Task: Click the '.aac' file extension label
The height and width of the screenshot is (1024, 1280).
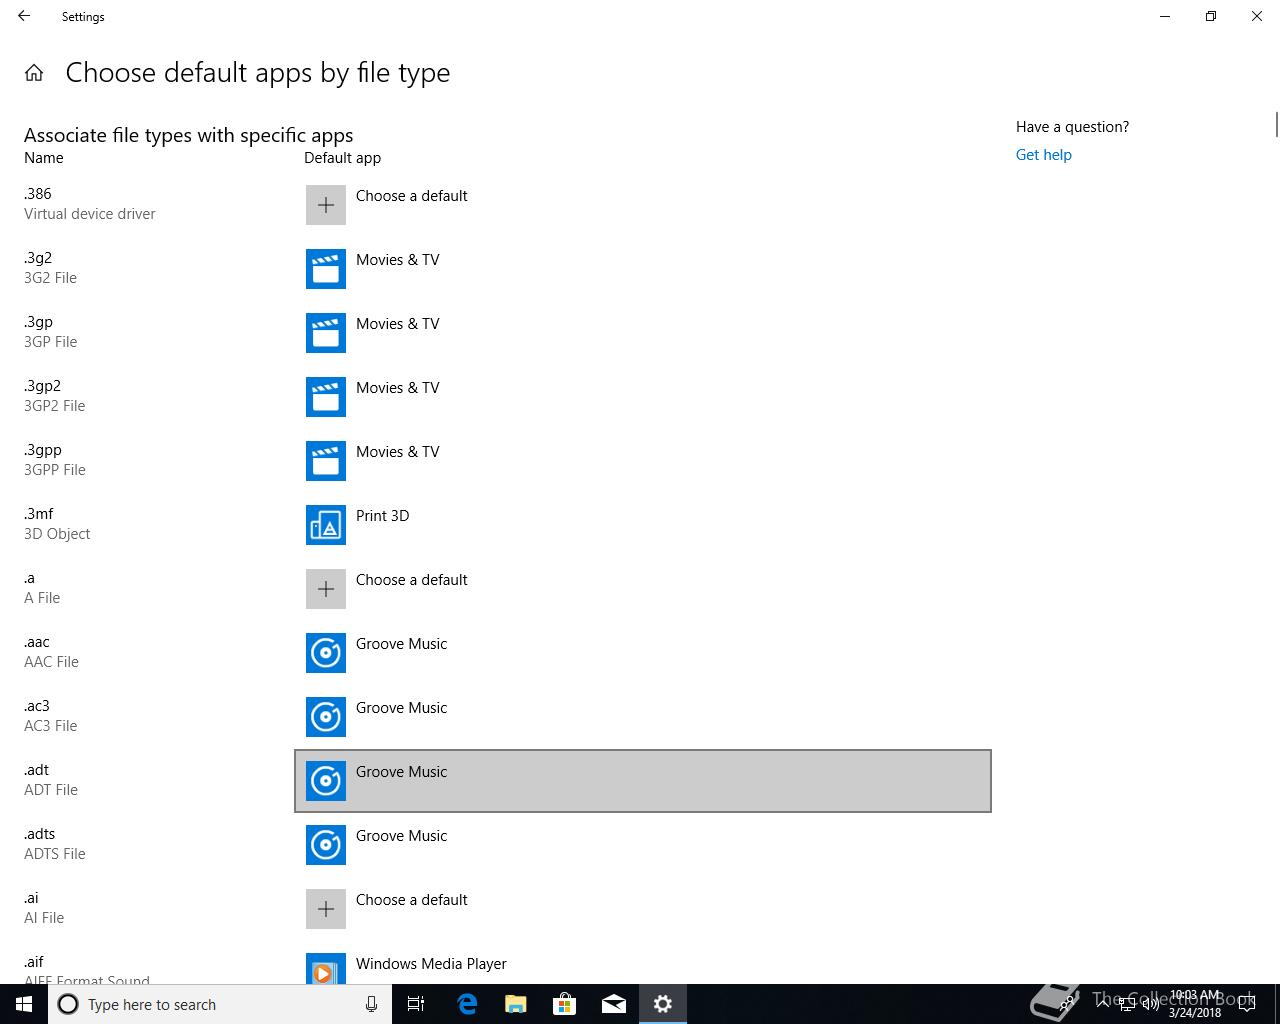Action: point(37,642)
